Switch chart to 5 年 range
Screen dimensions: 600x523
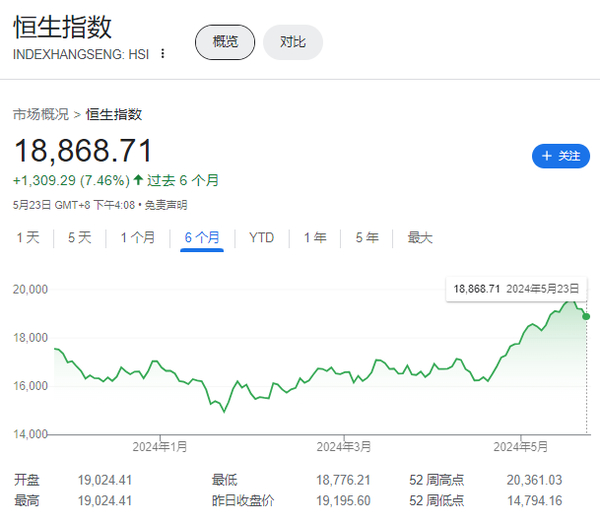[367, 238]
